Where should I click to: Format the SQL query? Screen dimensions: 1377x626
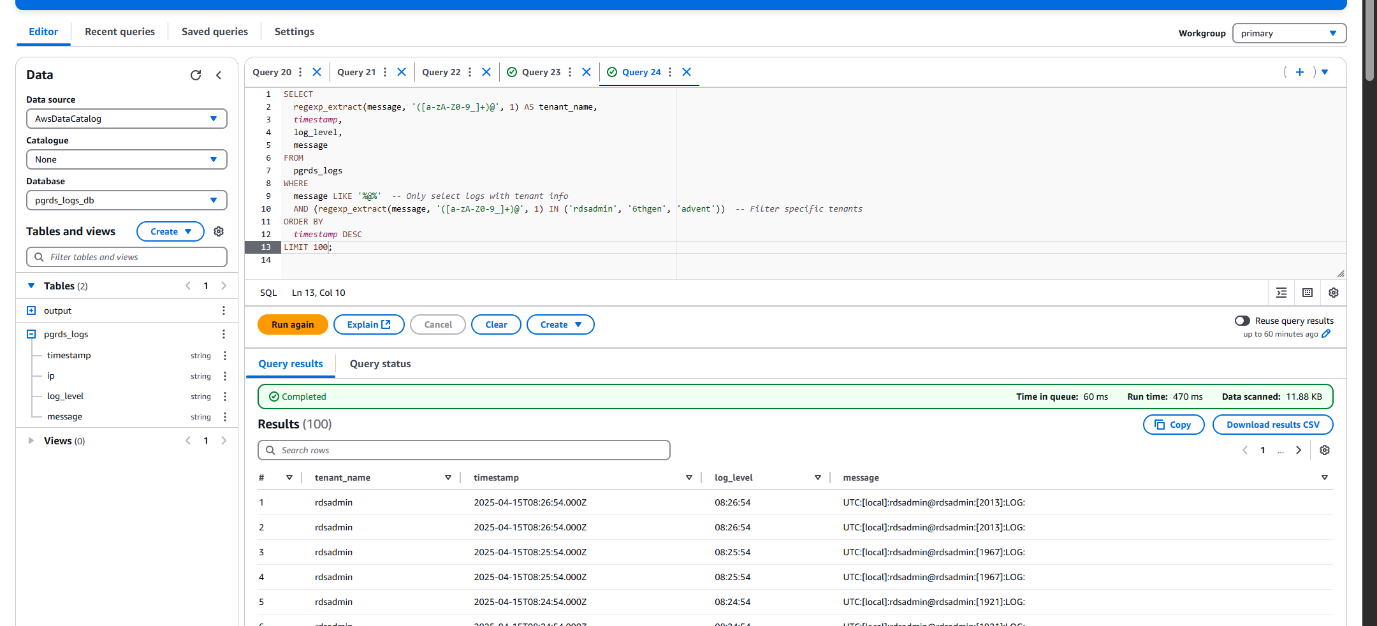point(1282,293)
